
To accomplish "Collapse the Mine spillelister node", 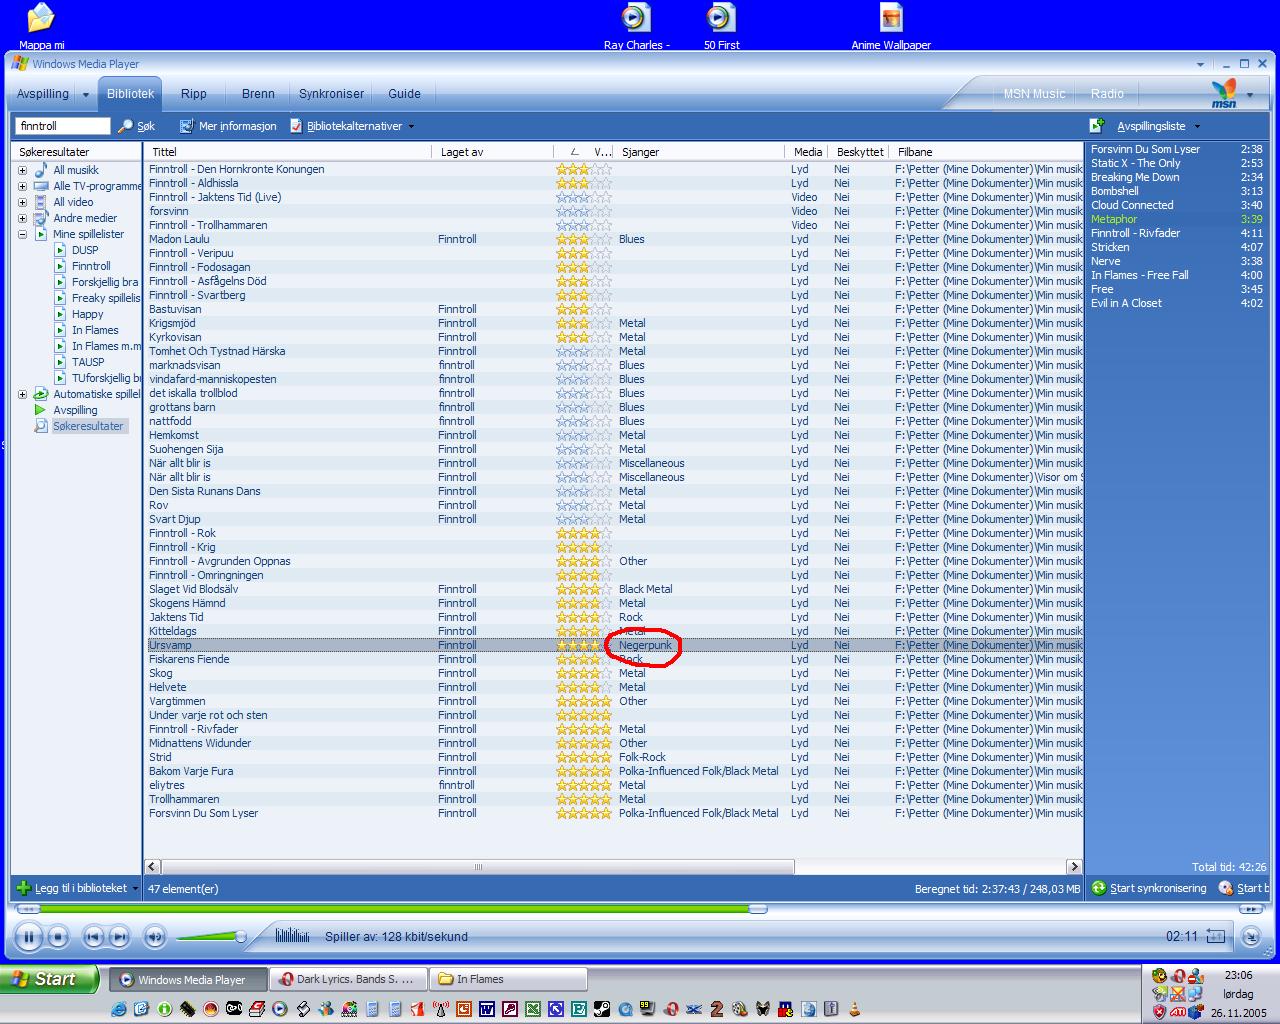I will [x=22, y=234].
